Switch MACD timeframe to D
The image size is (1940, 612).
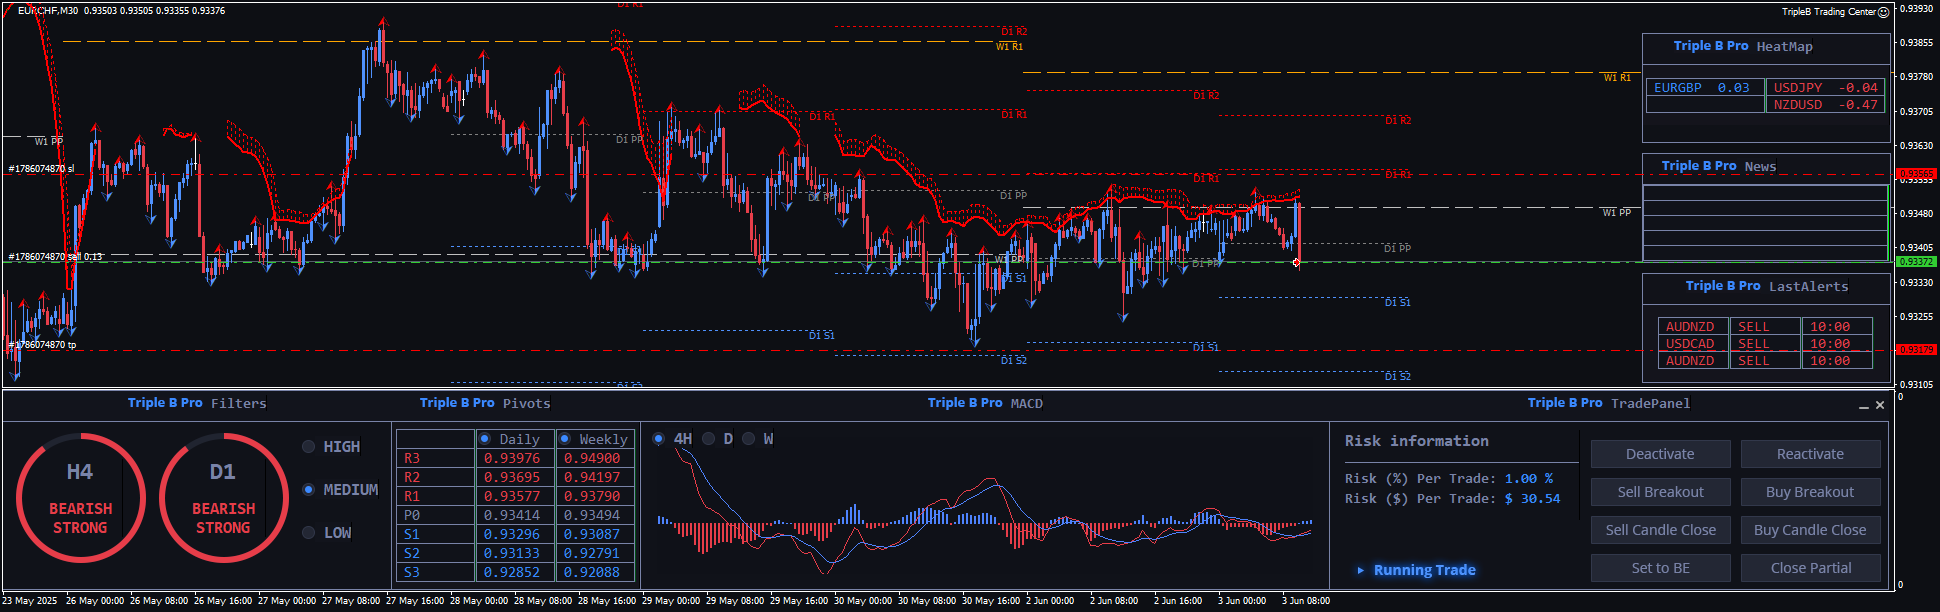pyautogui.click(x=709, y=439)
